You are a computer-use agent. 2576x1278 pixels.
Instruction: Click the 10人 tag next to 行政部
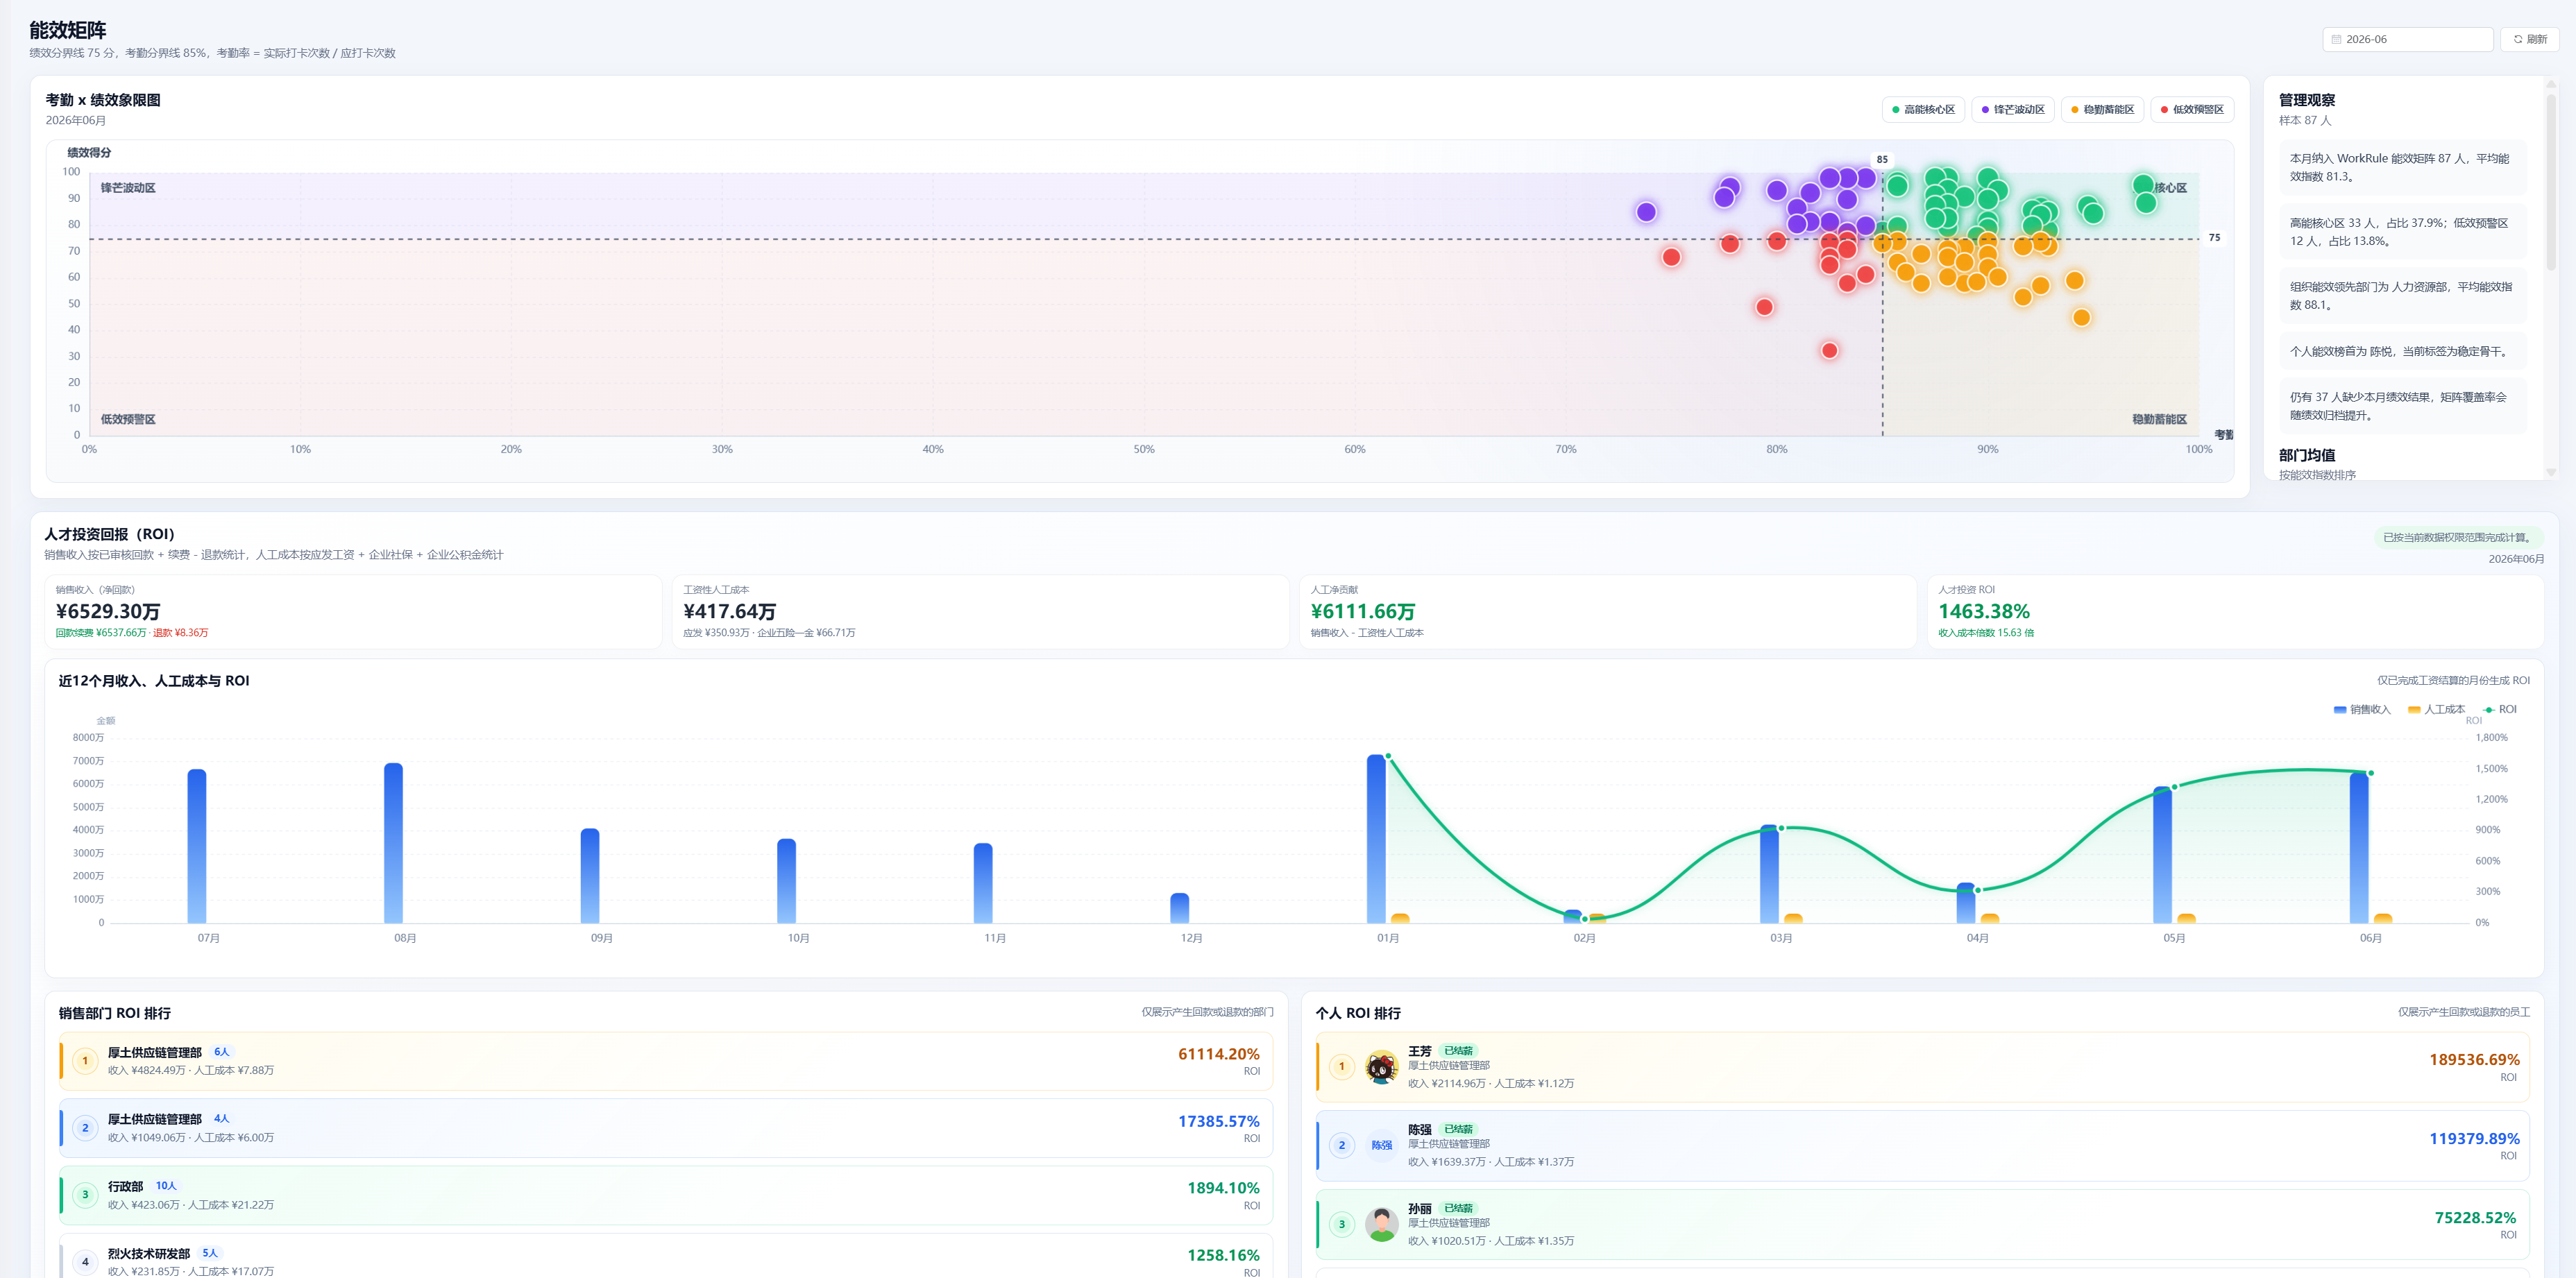pos(166,1186)
